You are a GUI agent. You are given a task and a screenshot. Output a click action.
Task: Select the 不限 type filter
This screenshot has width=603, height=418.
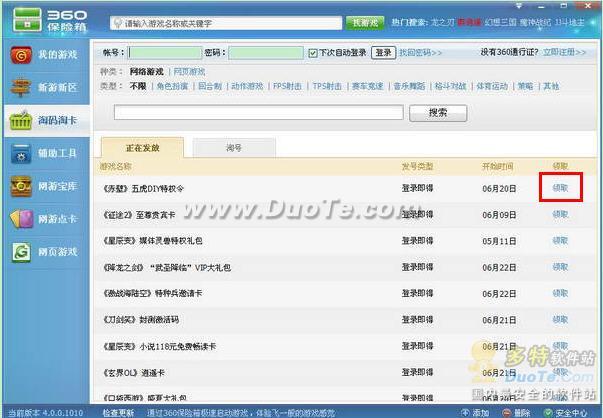[138, 86]
